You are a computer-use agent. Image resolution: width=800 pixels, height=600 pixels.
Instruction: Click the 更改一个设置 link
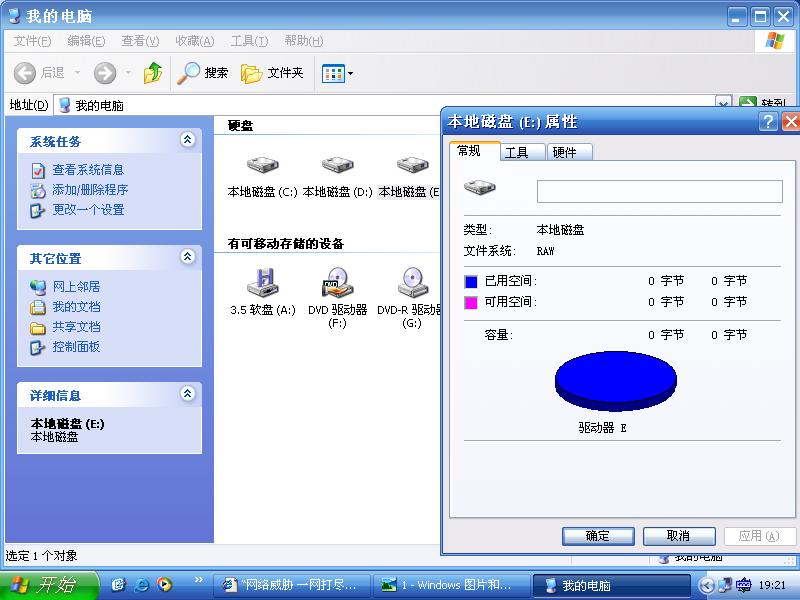tap(88, 210)
